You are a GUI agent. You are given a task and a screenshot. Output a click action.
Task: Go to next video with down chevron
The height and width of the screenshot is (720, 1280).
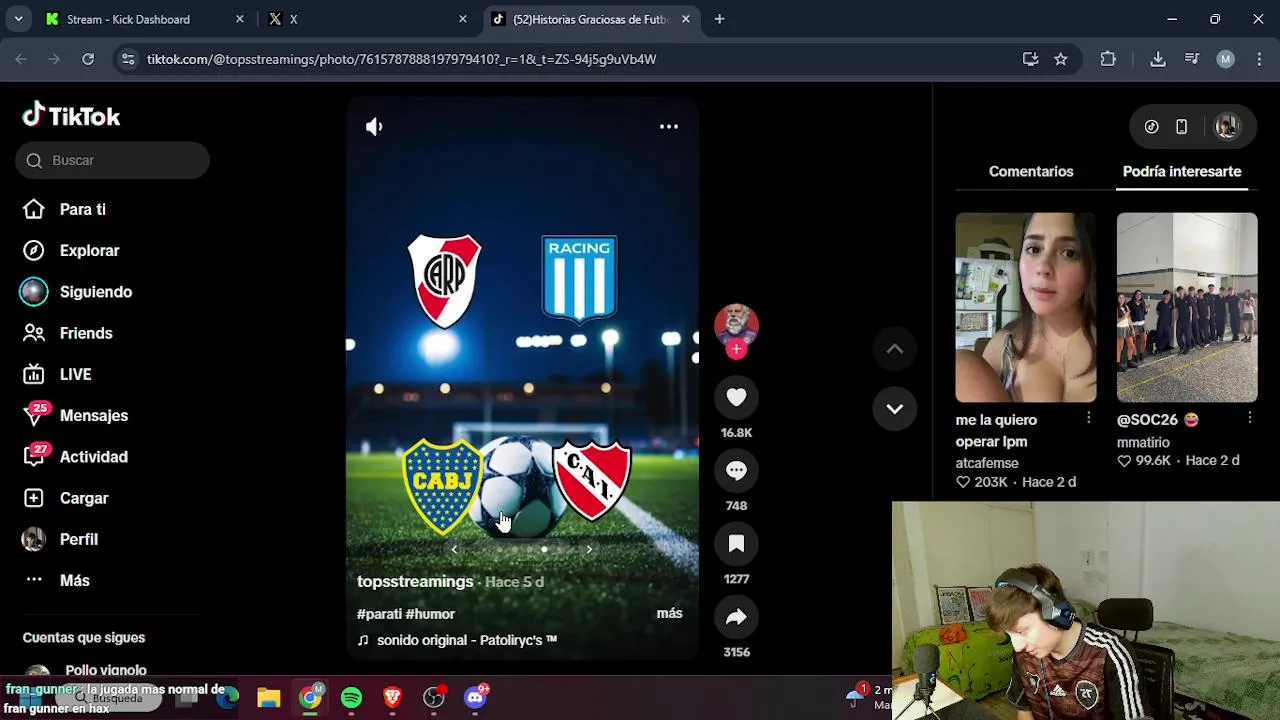click(894, 408)
